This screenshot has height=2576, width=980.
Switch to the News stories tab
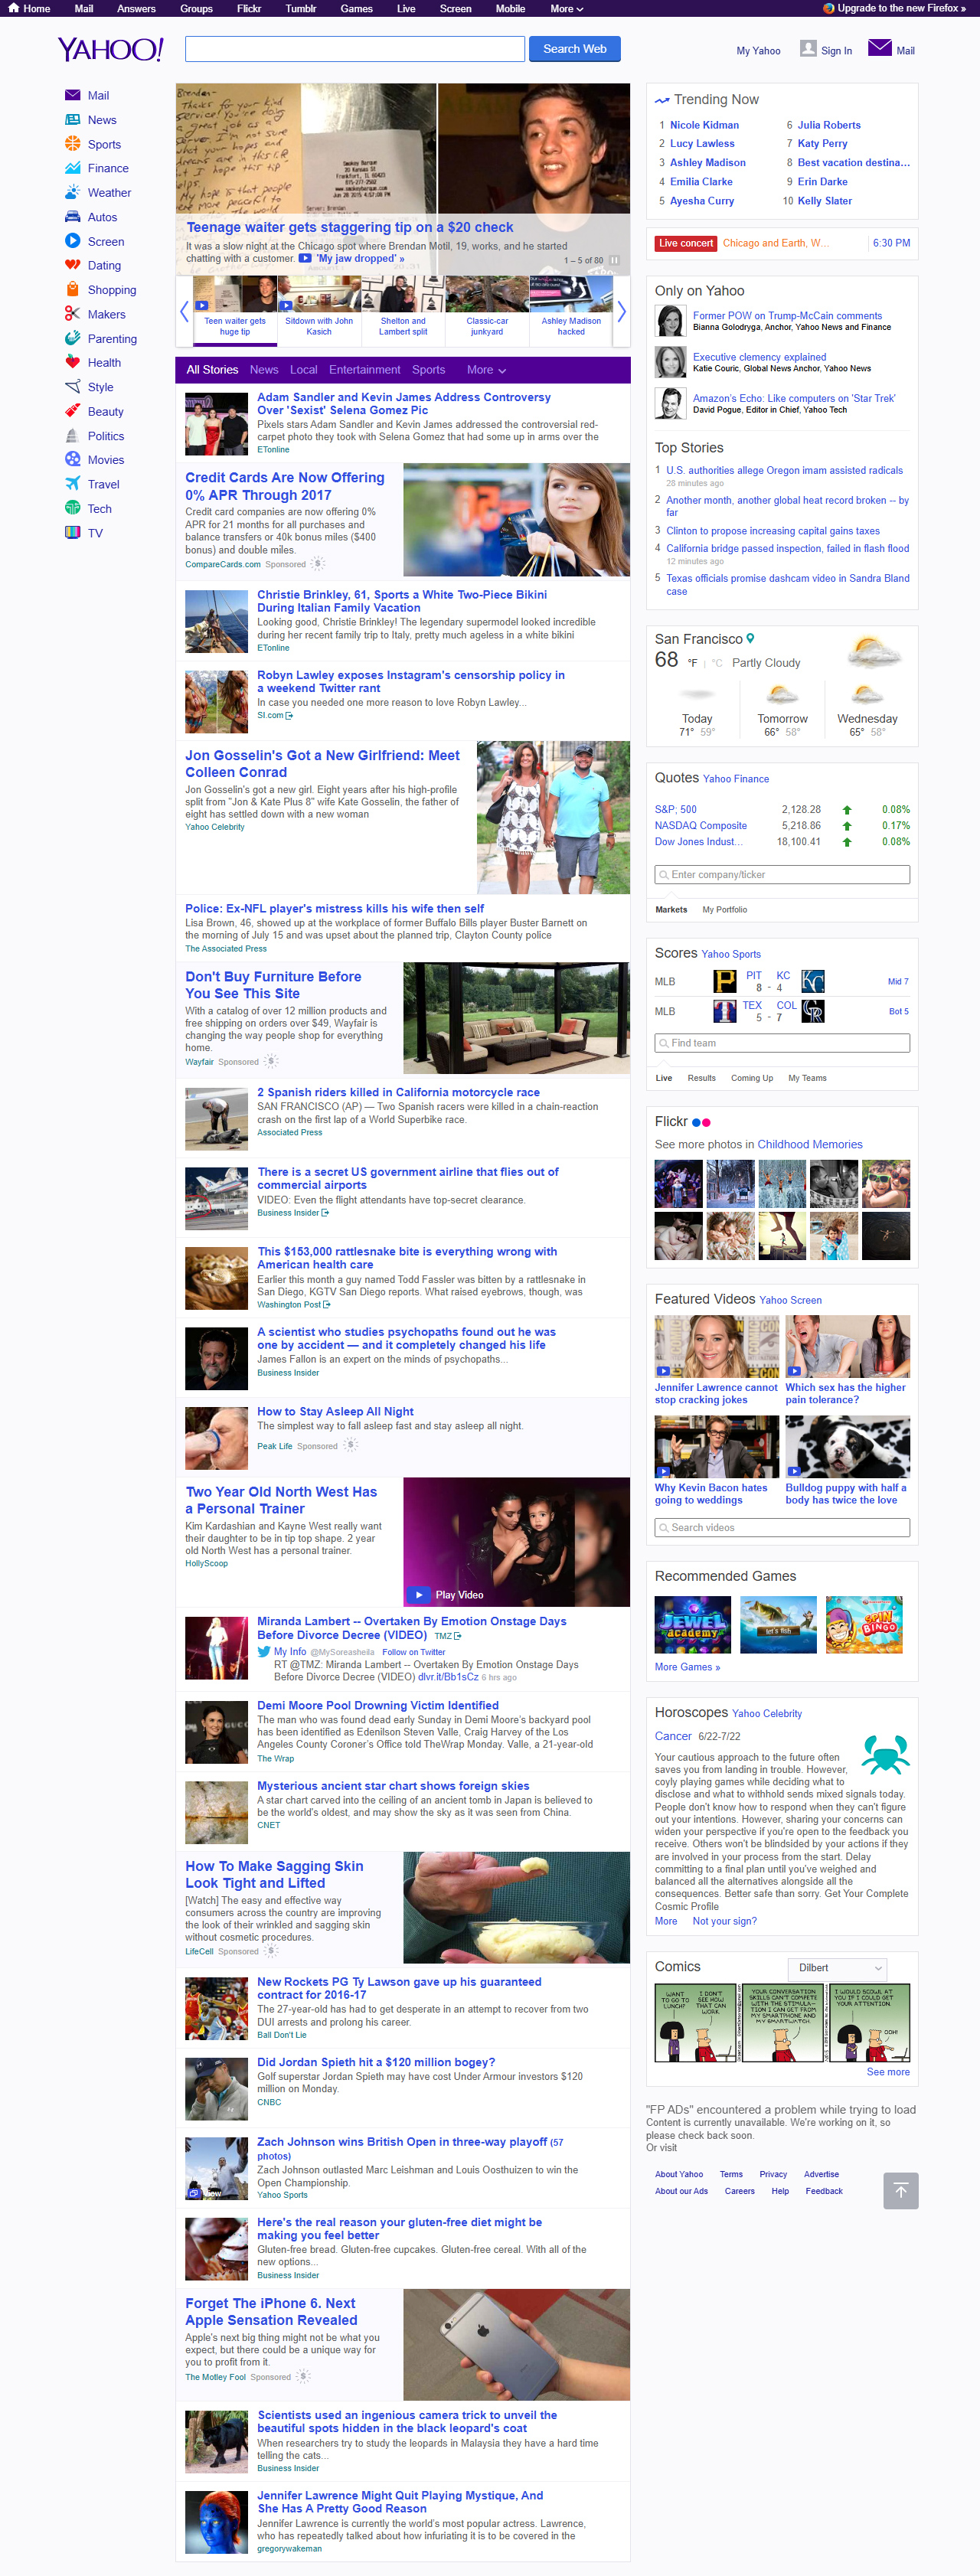(264, 370)
